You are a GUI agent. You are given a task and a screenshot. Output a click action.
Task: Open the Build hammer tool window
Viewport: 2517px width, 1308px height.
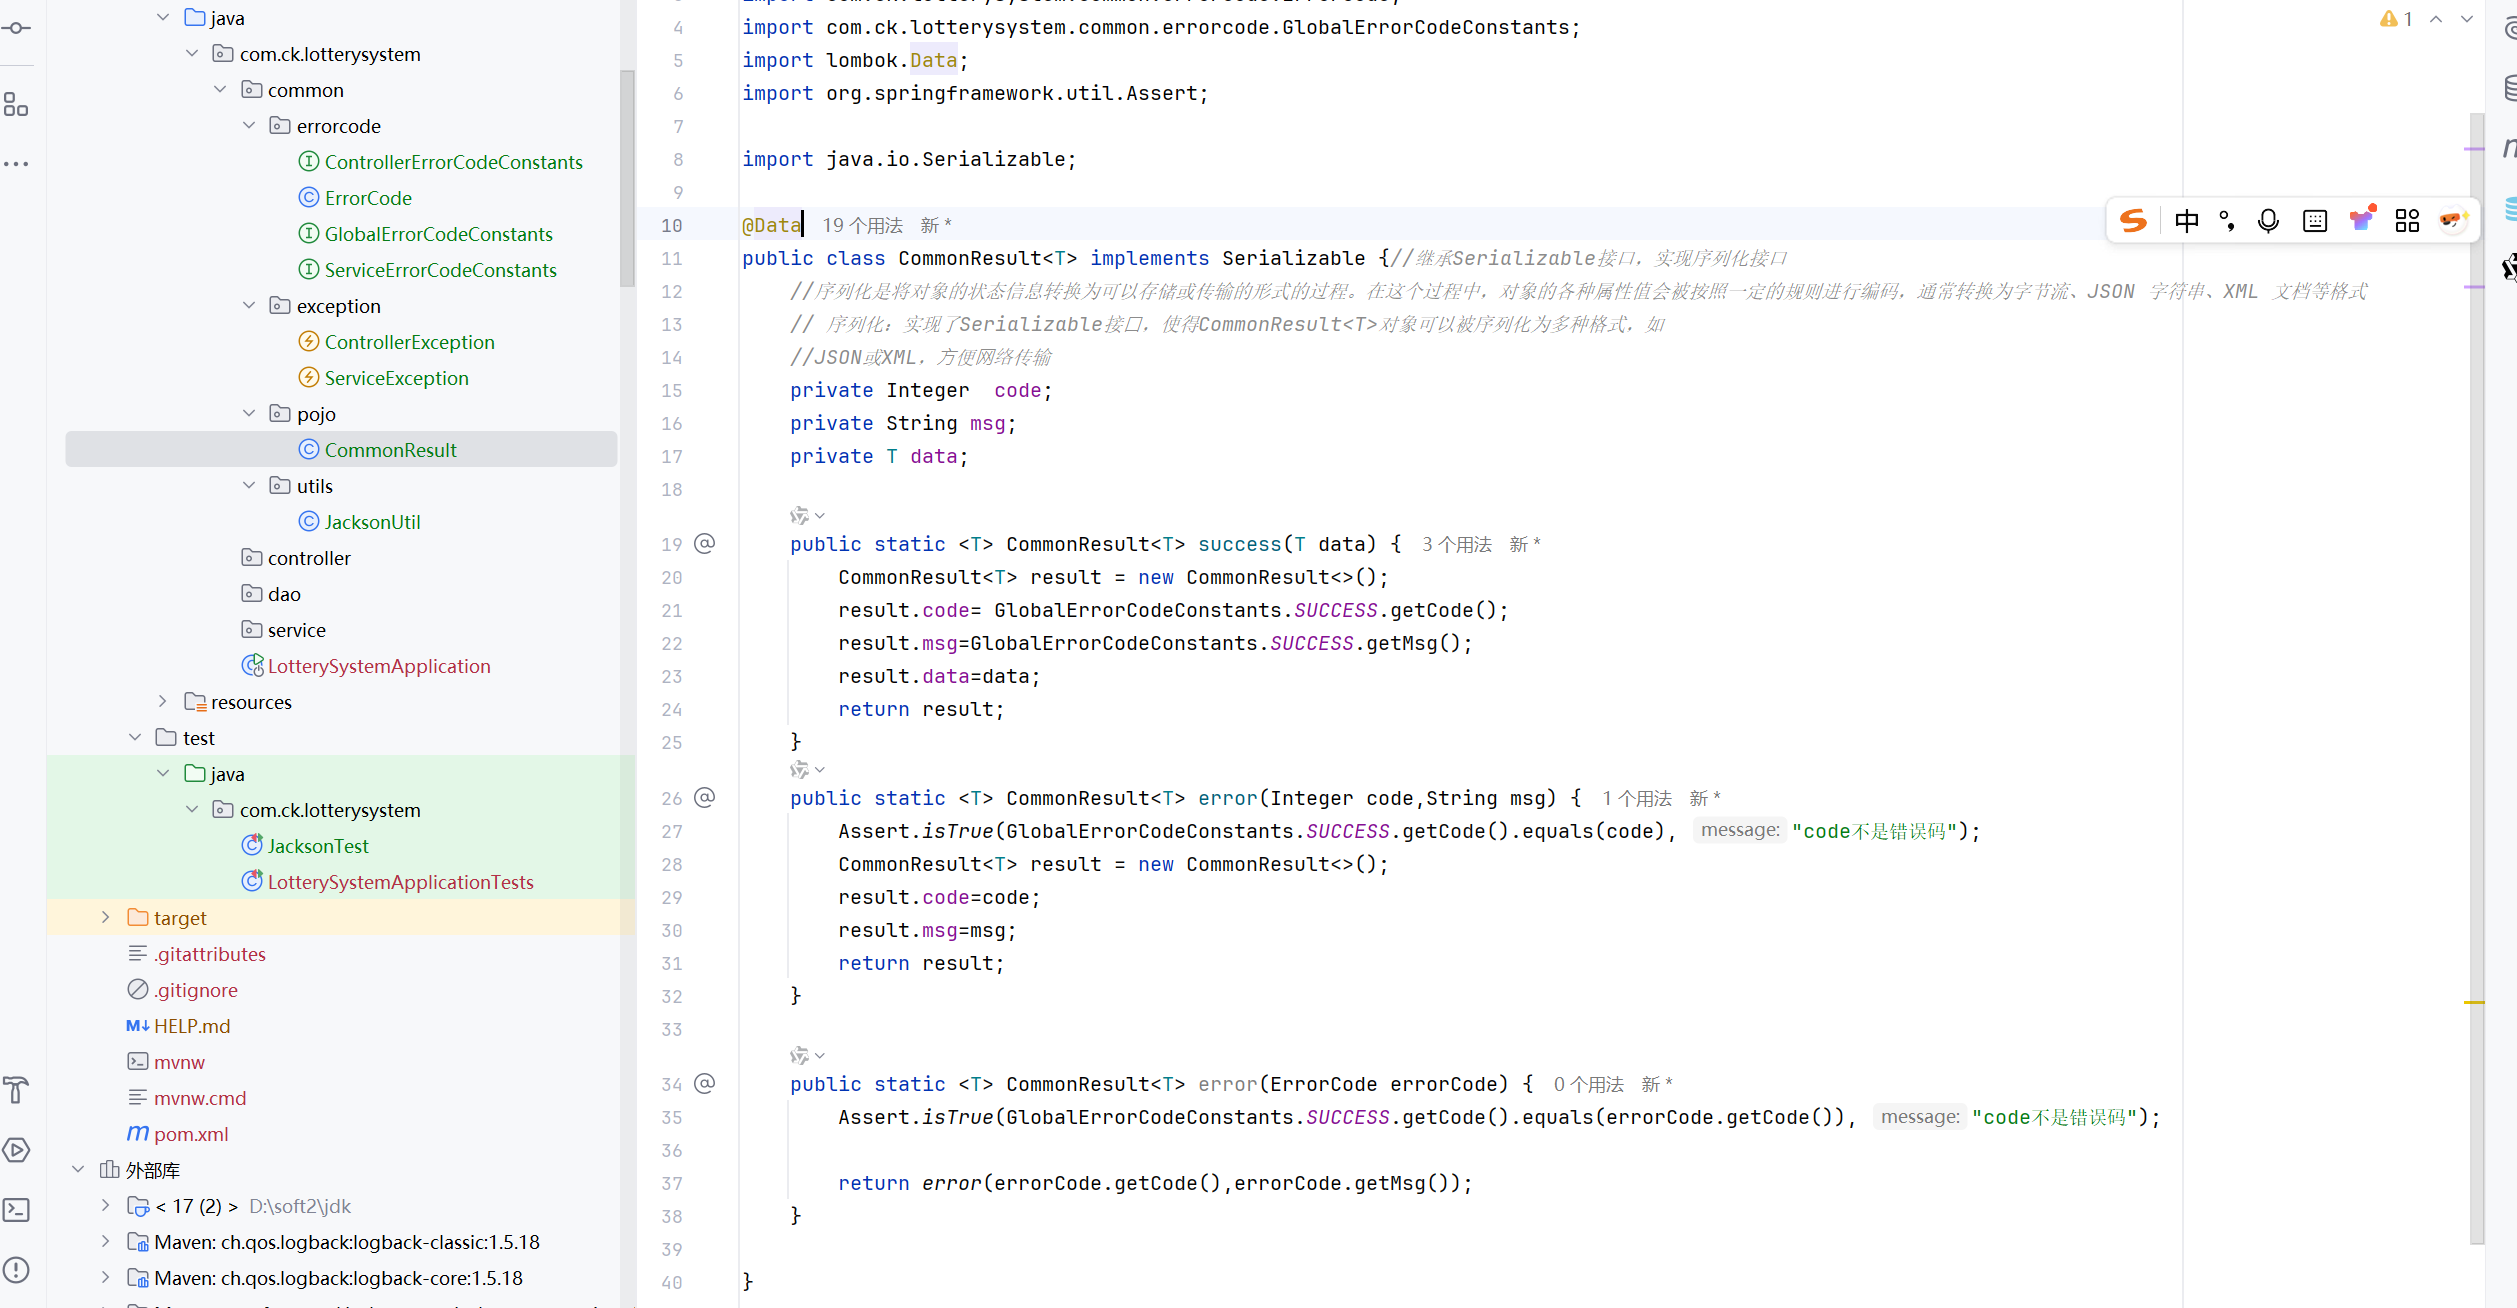[16, 1090]
